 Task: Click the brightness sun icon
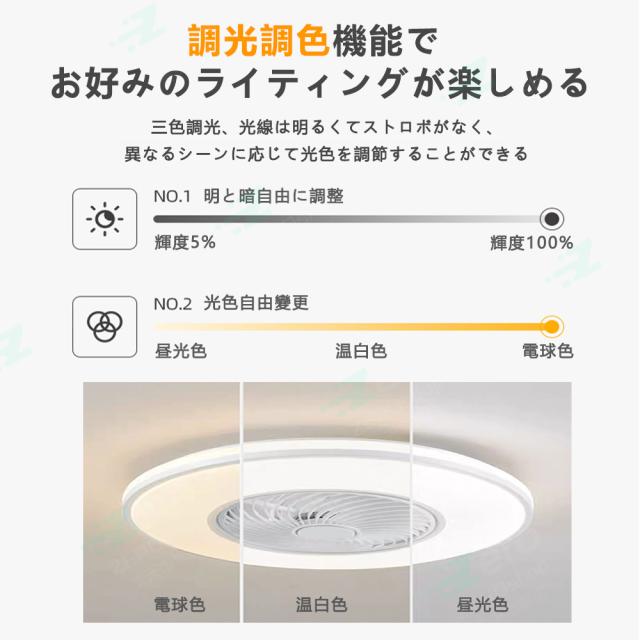(104, 219)
